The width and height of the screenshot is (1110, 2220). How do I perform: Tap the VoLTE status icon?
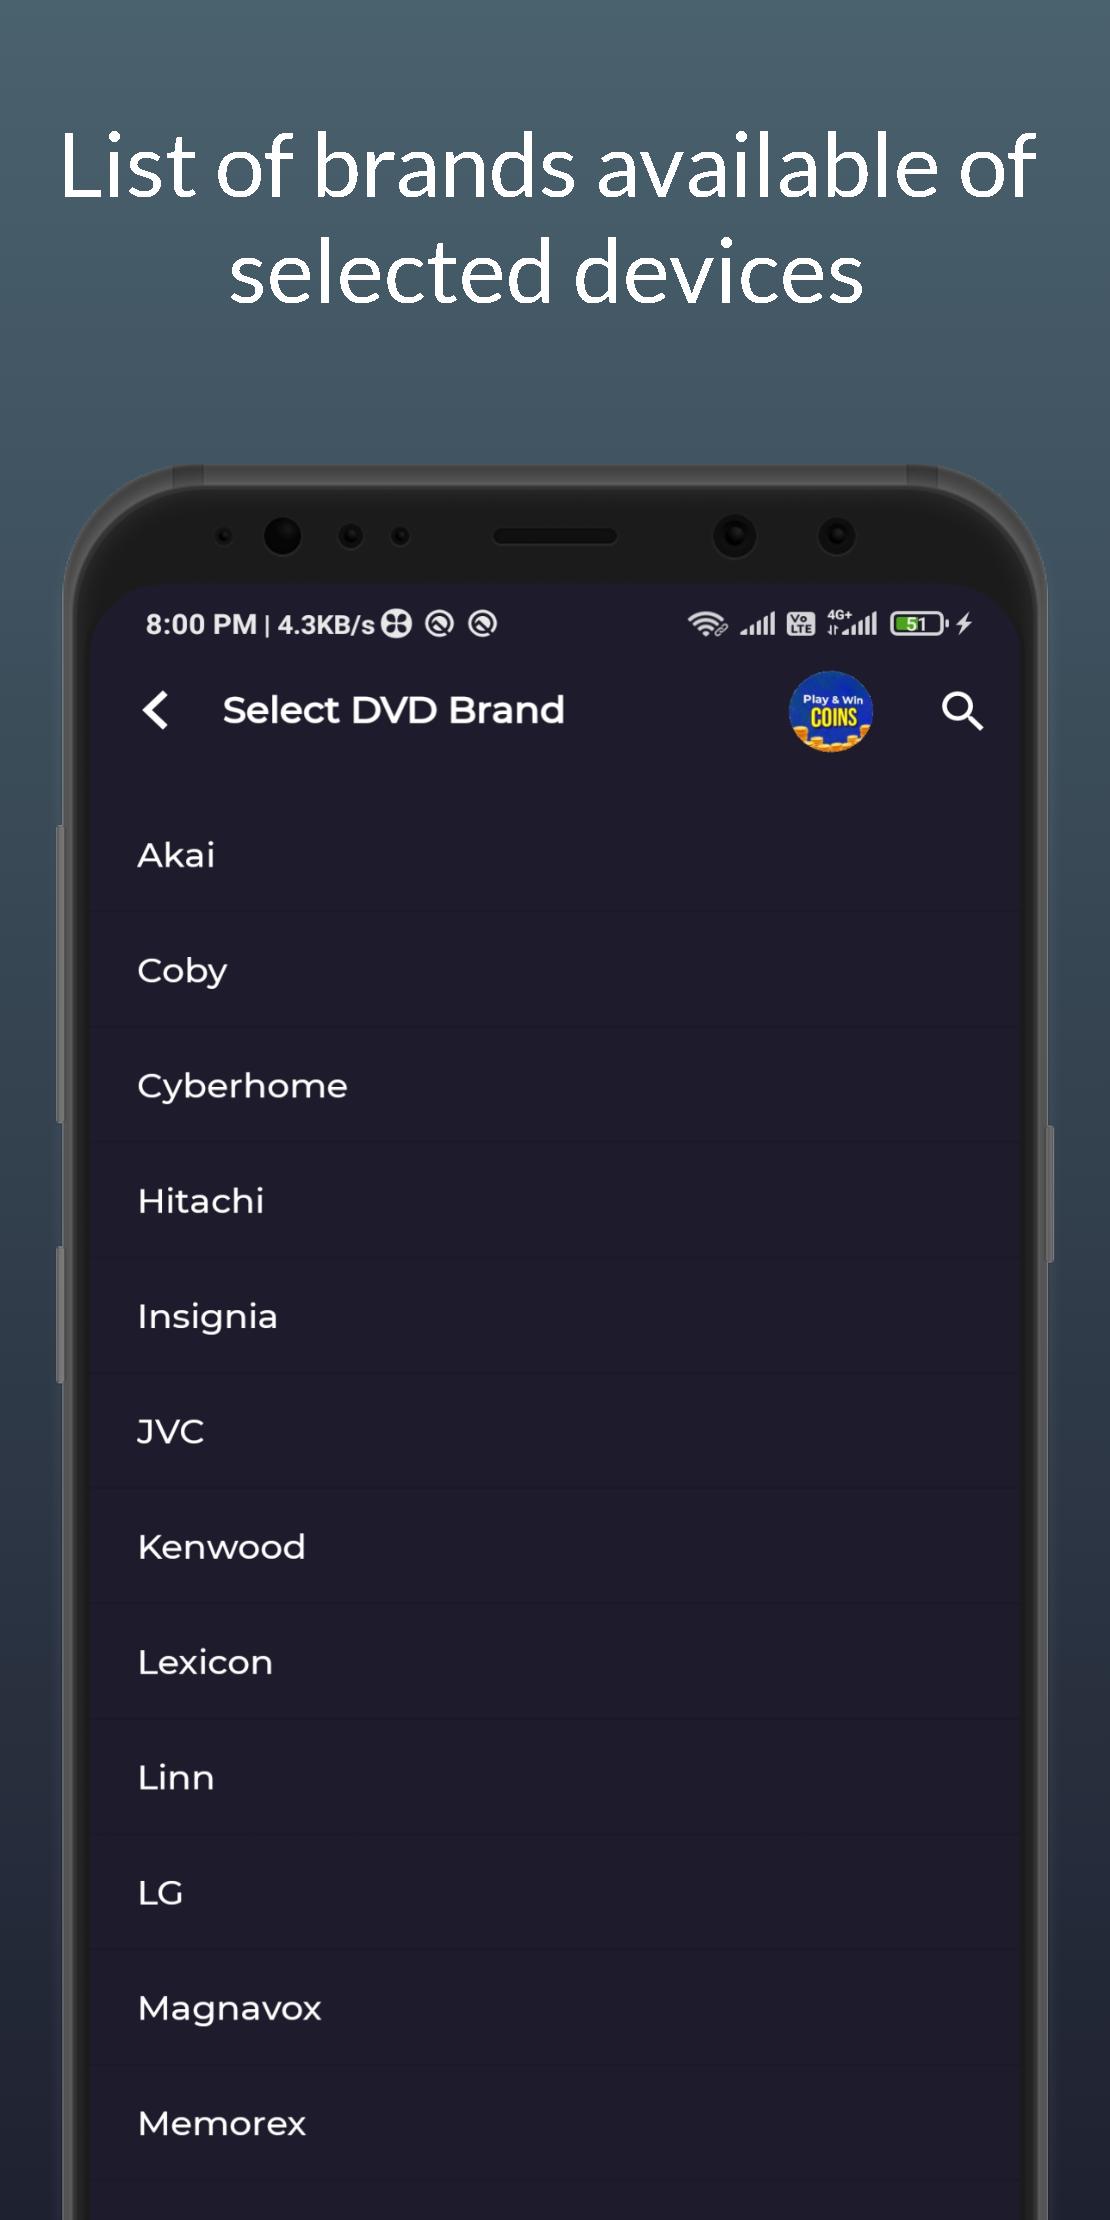pyautogui.click(x=801, y=624)
